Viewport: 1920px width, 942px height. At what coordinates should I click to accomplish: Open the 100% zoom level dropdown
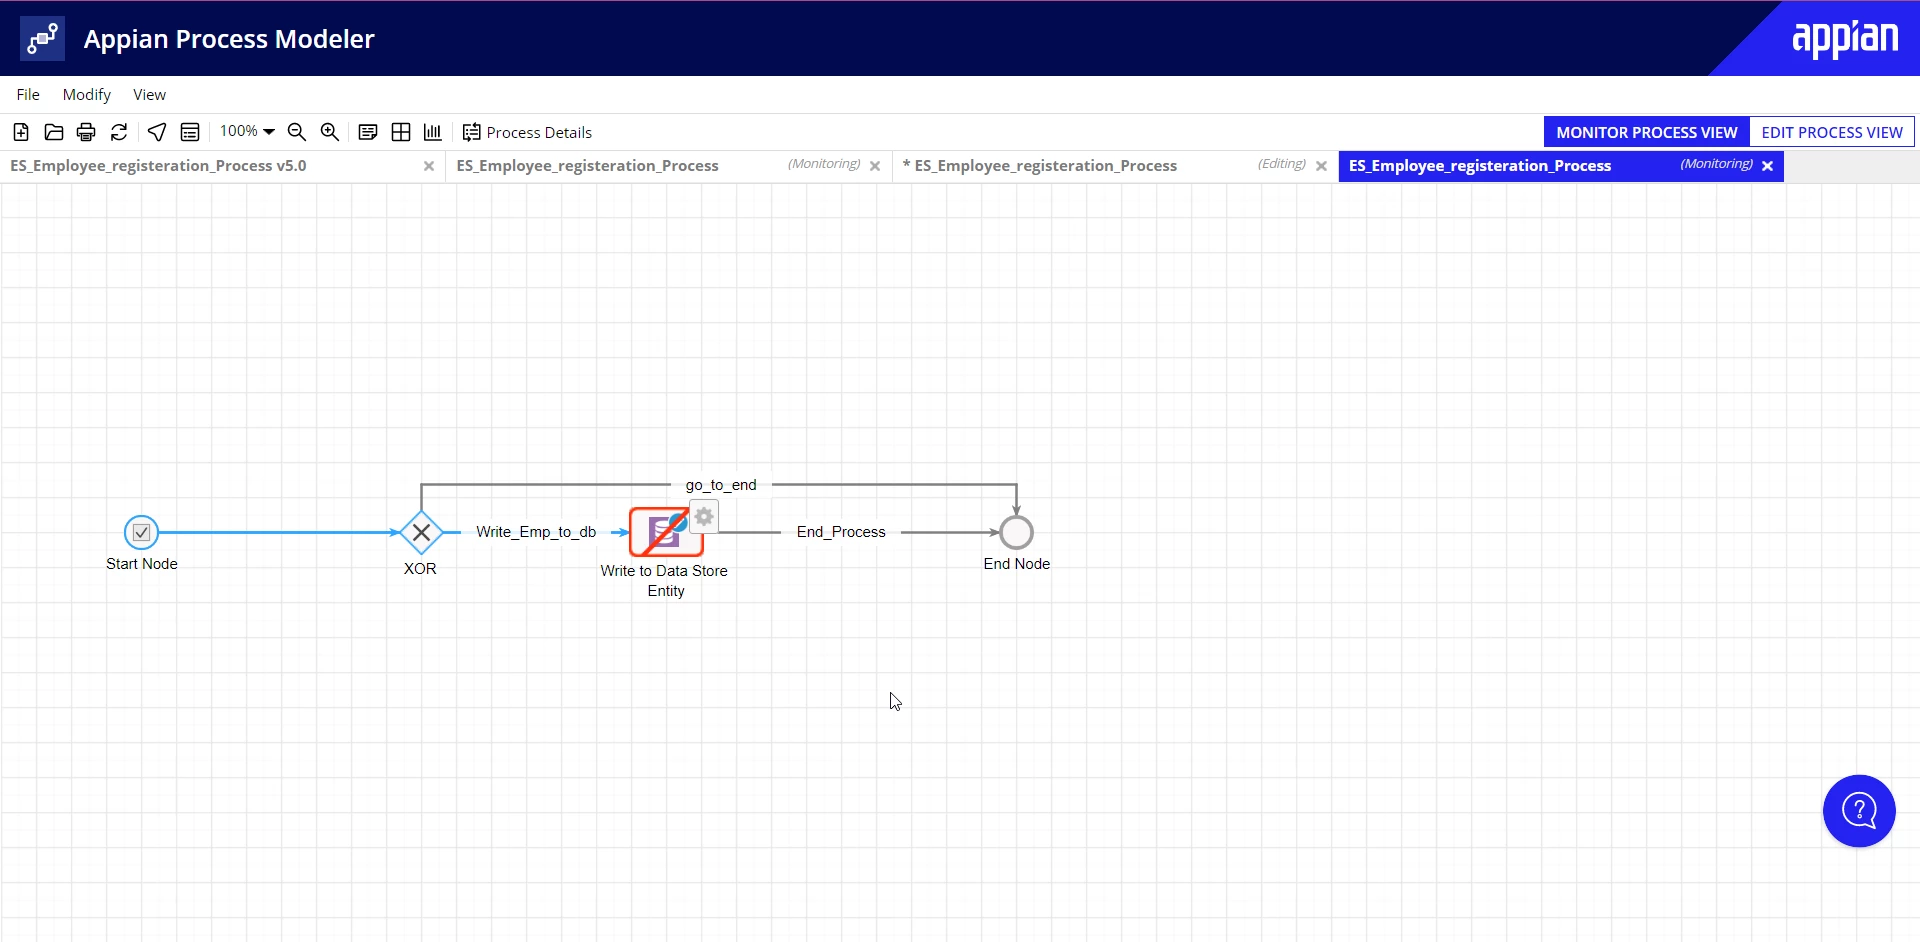click(x=247, y=131)
